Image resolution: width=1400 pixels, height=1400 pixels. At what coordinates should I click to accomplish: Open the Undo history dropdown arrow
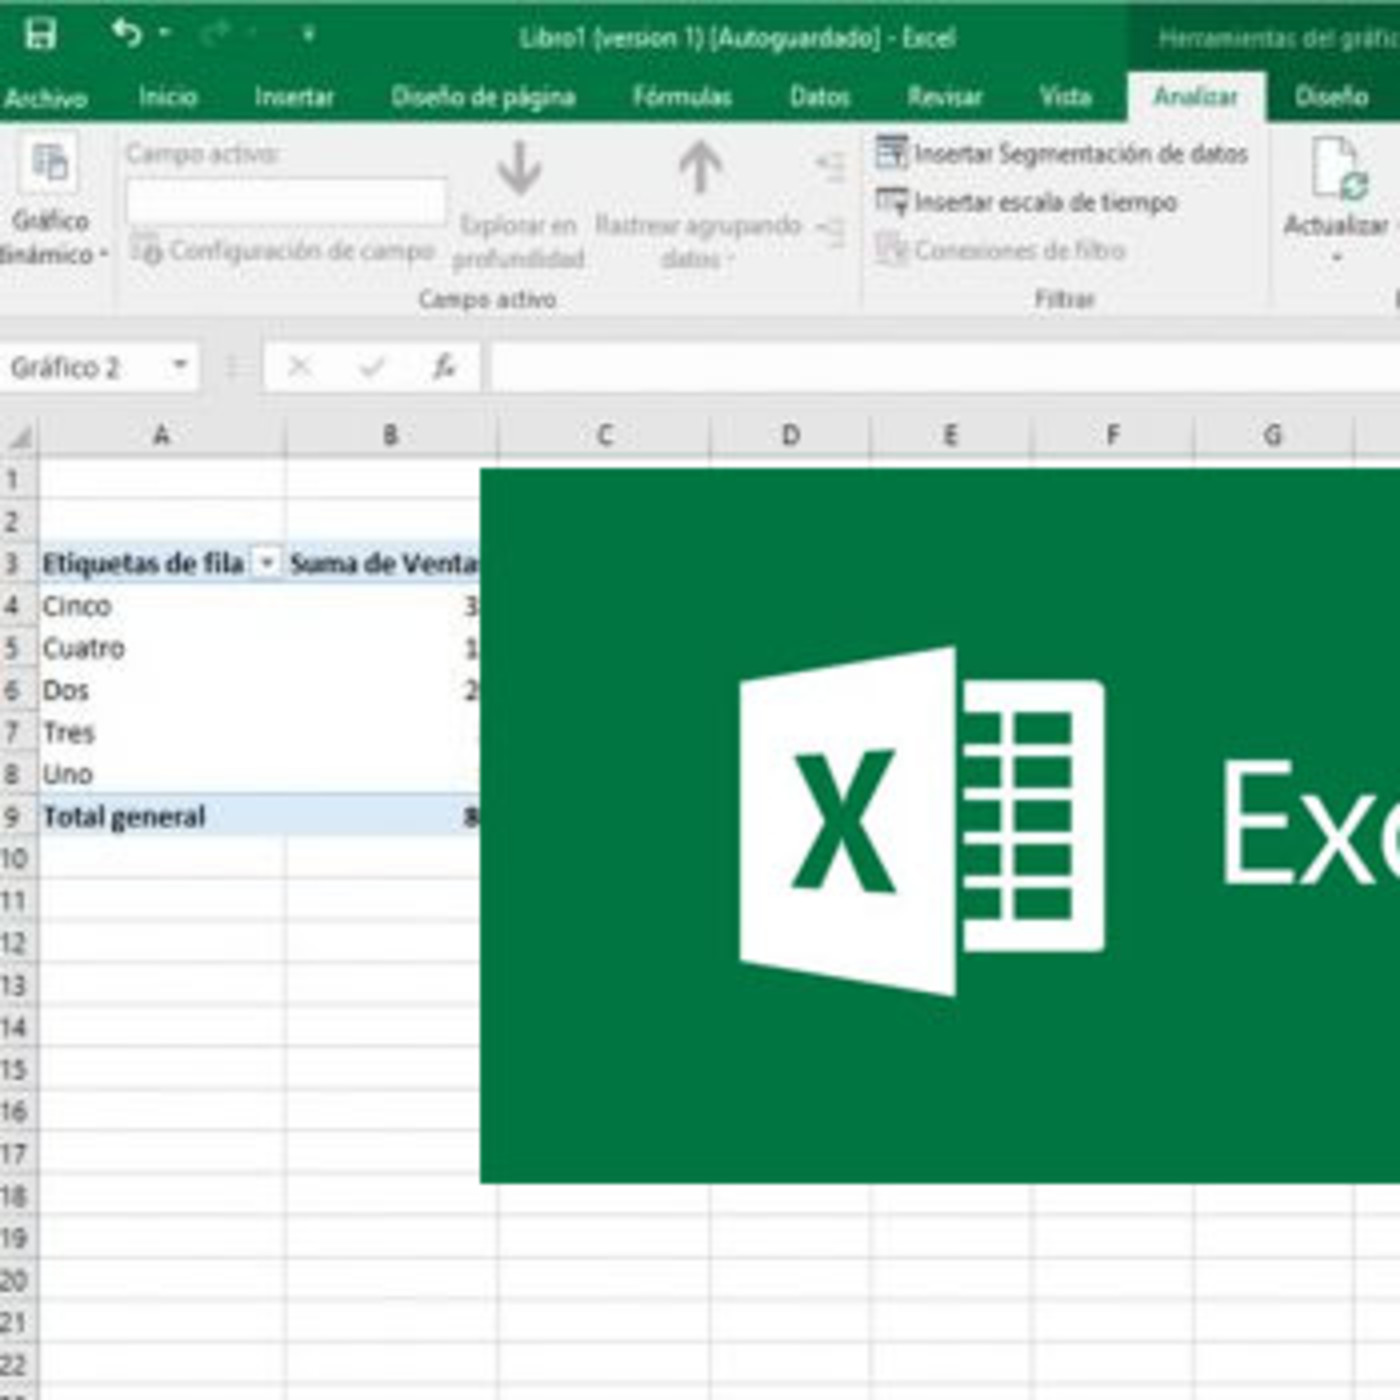click(x=165, y=34)
